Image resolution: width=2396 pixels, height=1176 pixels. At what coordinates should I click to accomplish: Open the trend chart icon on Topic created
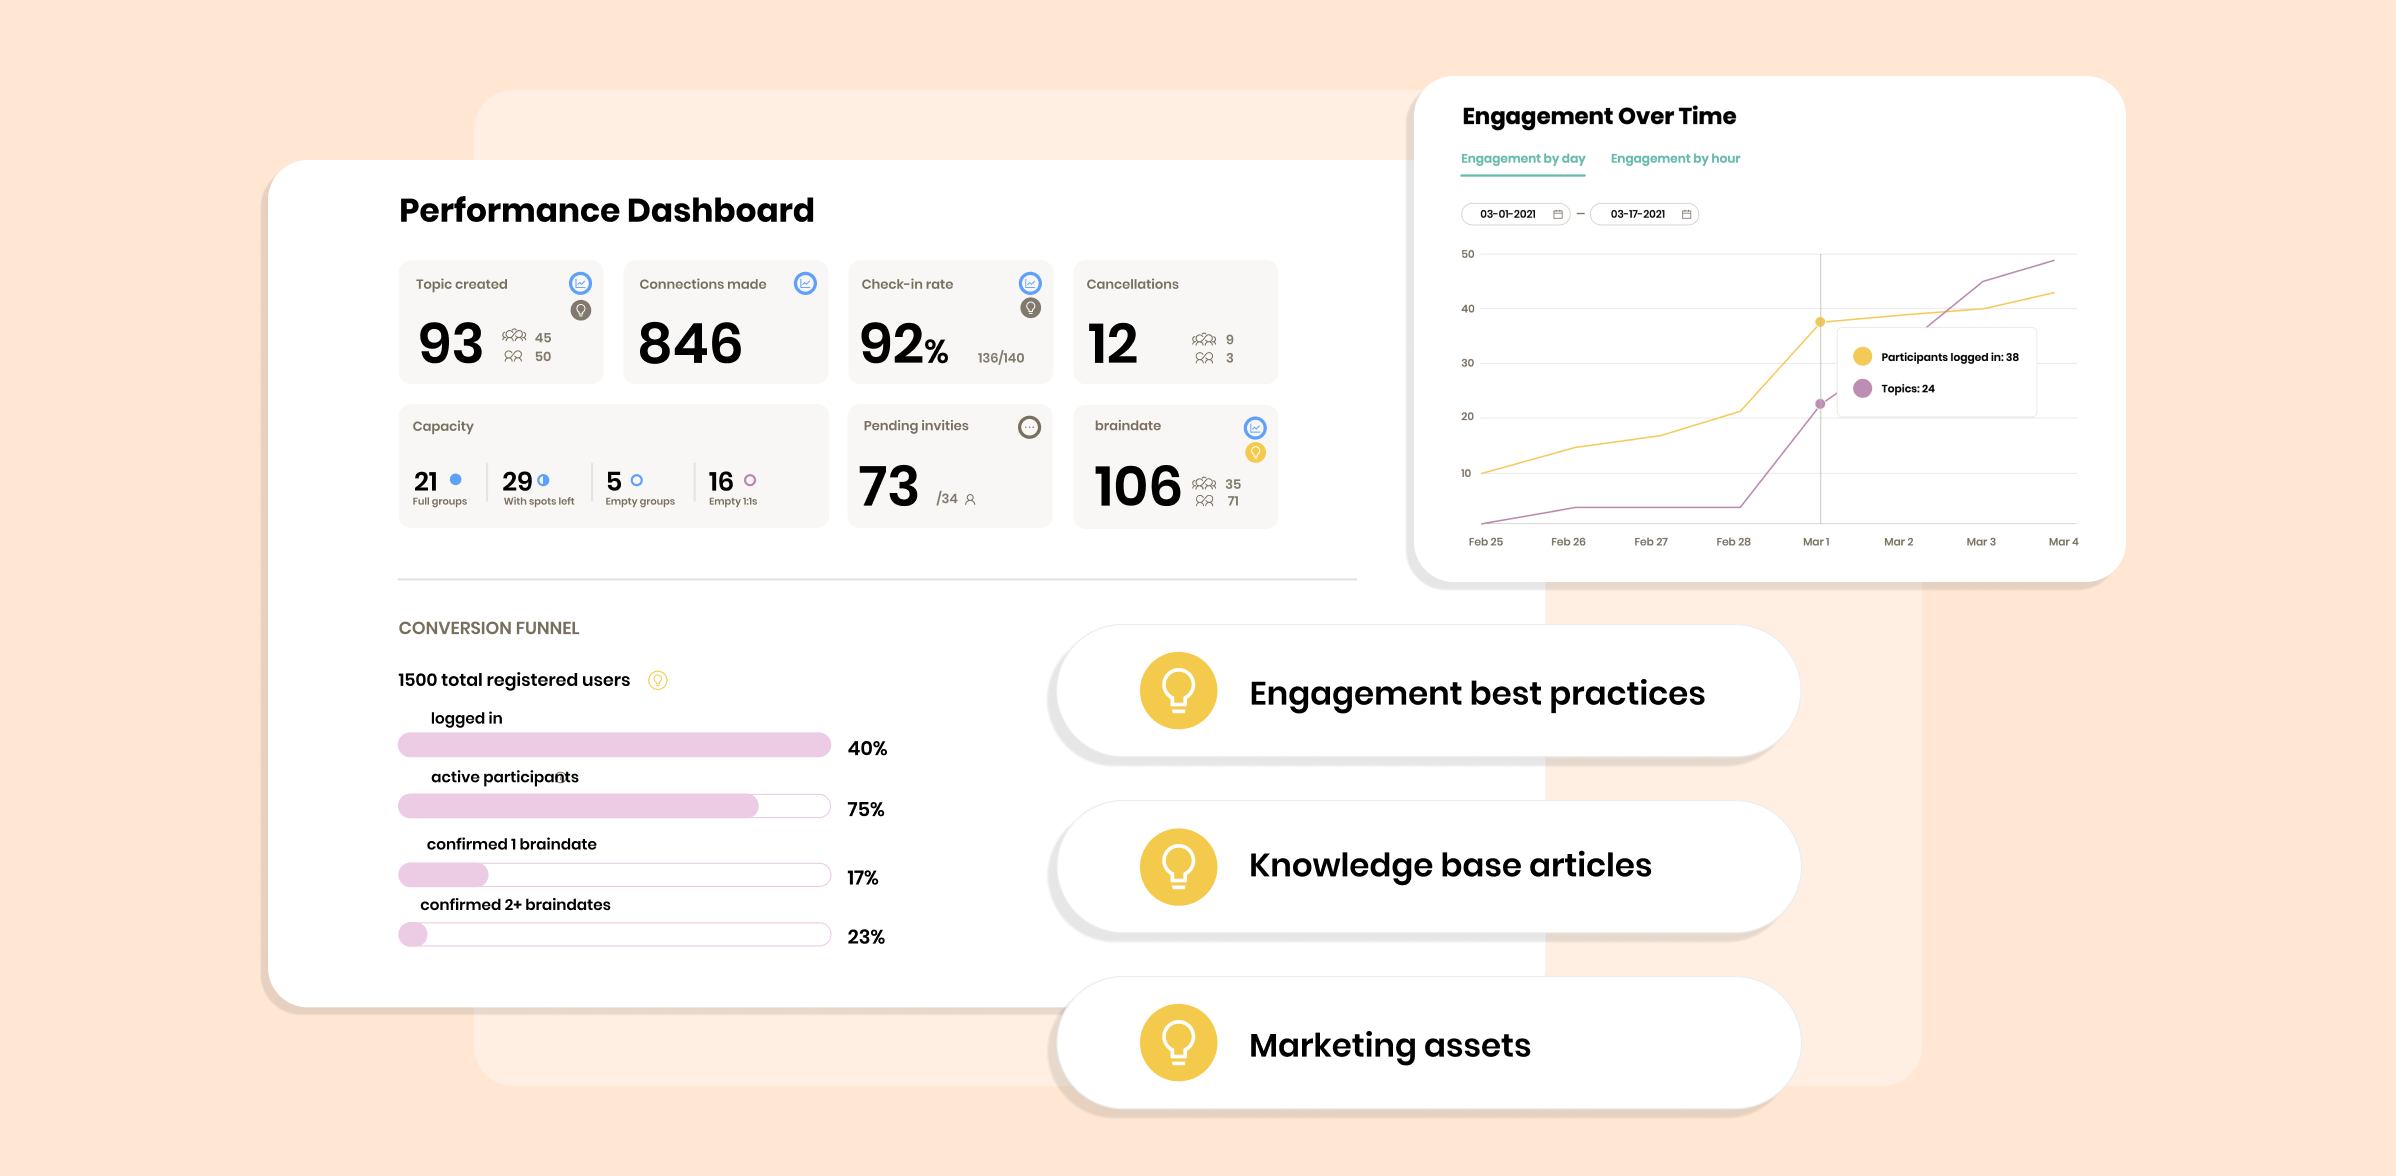point(581,283)
